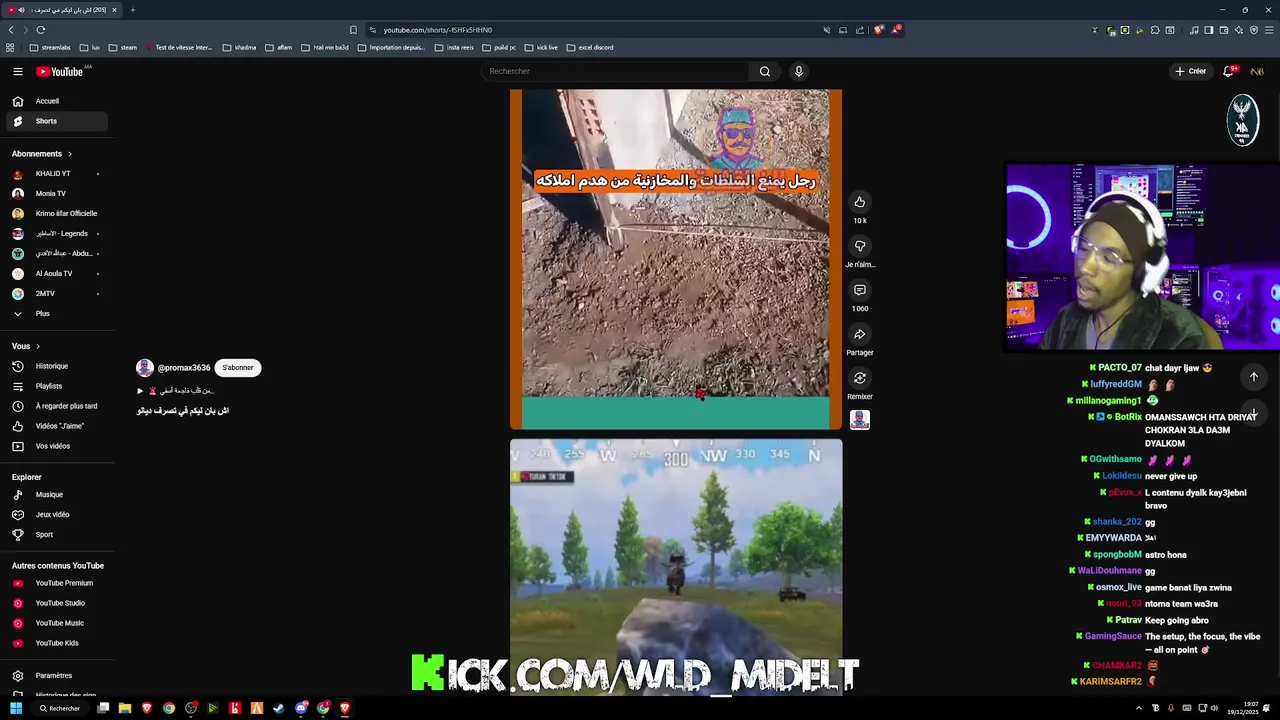Click the @promax3636 channel avatar
This screenshot has height=720, width=1280.
coord(145,368)
